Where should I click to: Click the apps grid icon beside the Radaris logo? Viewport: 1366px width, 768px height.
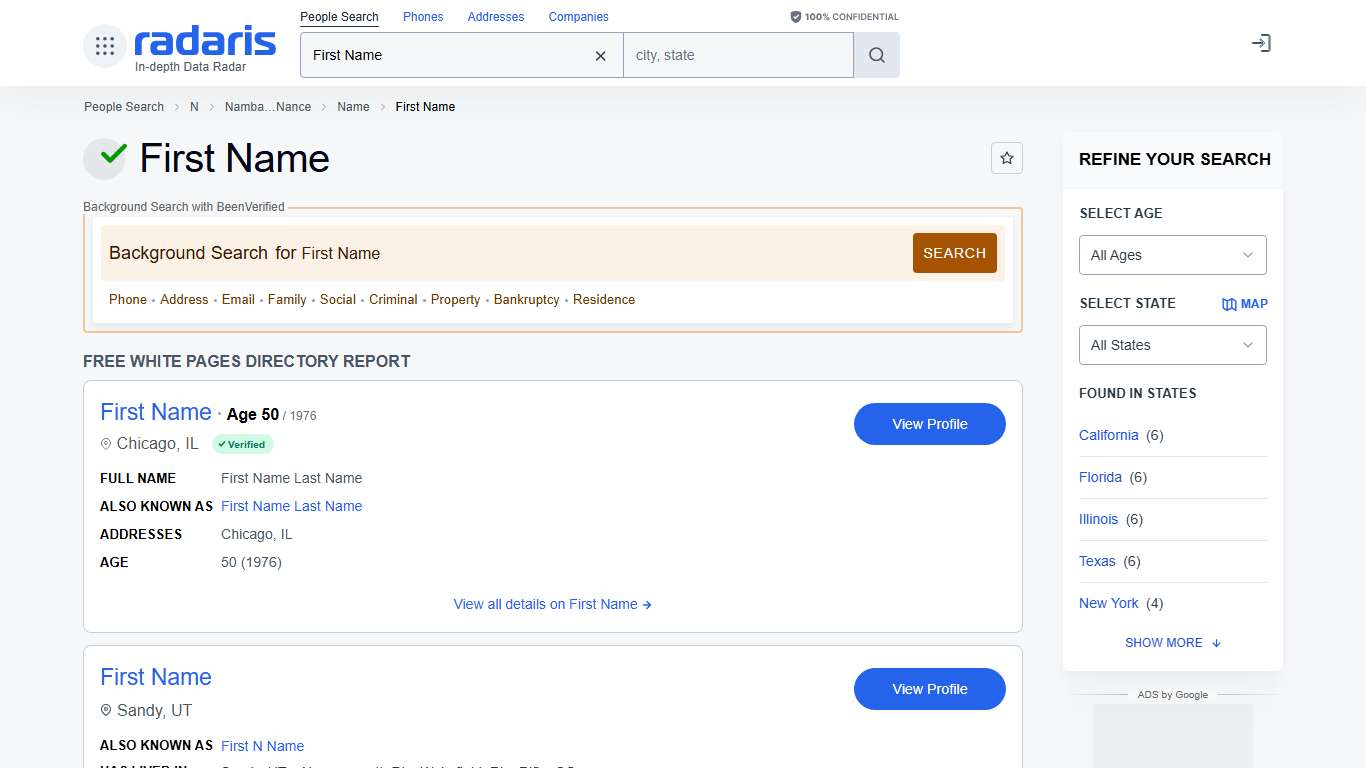coord(104,44)
